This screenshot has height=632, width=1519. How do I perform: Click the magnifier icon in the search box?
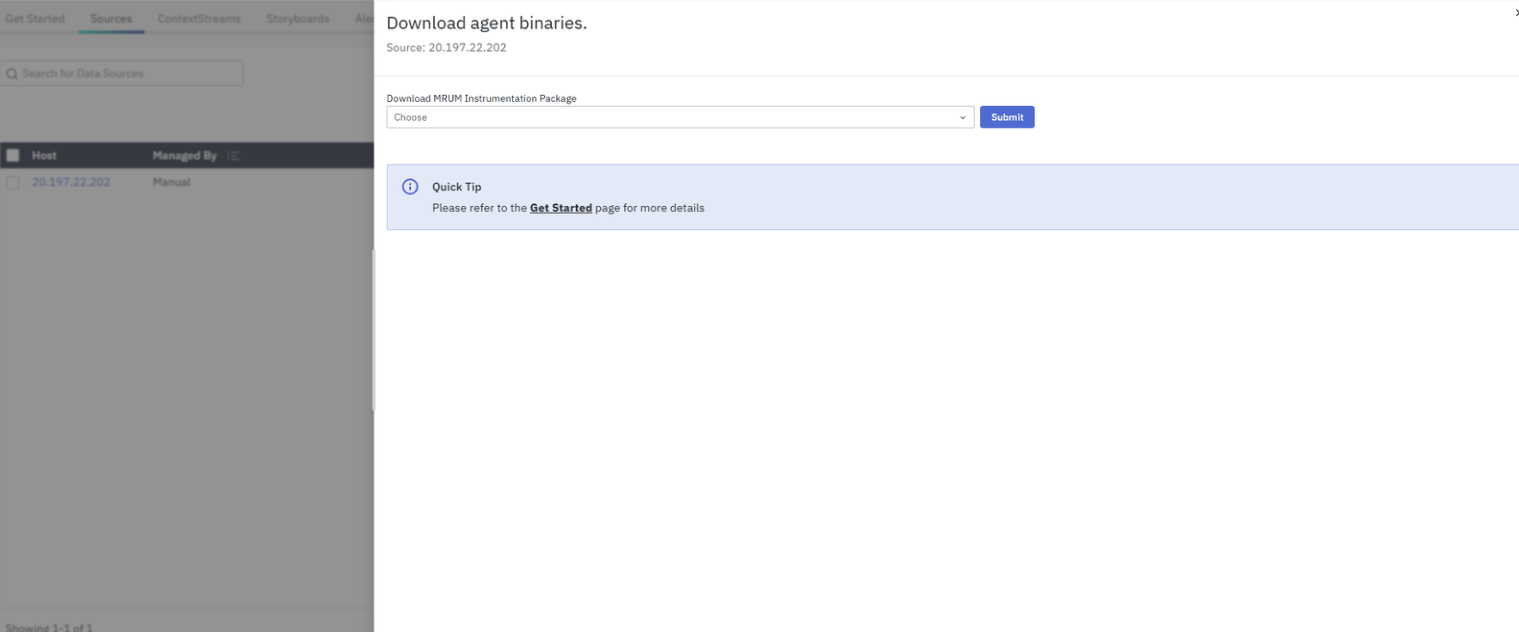click(12, 74)
